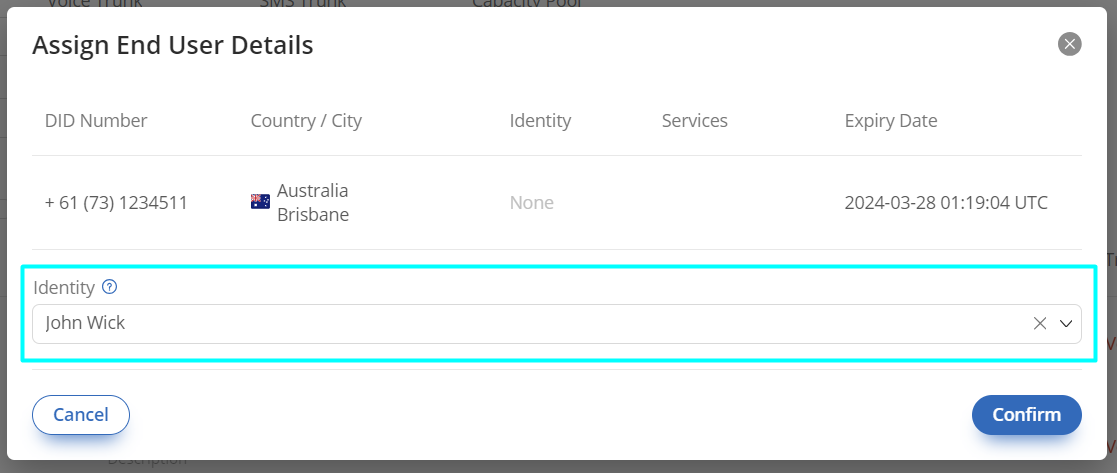
Task: Select the Country / City column header
Action: tap(306, 121)
